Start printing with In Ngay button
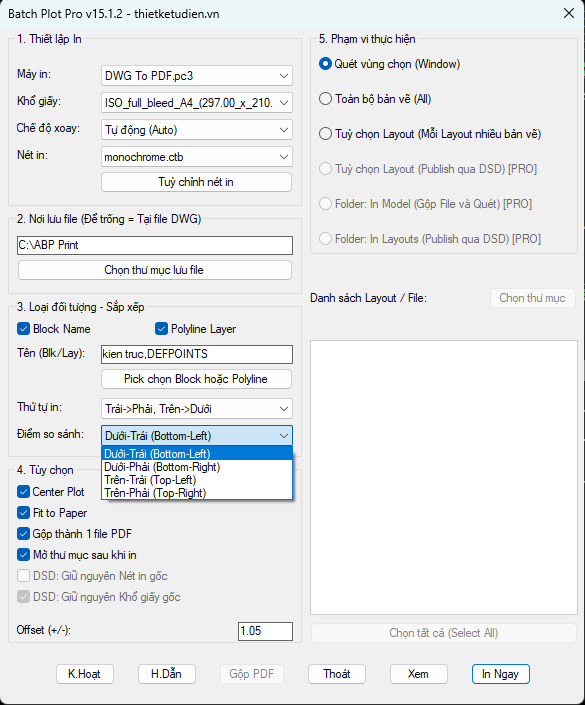Screen dimensions: 585x705 coord(500,674)
